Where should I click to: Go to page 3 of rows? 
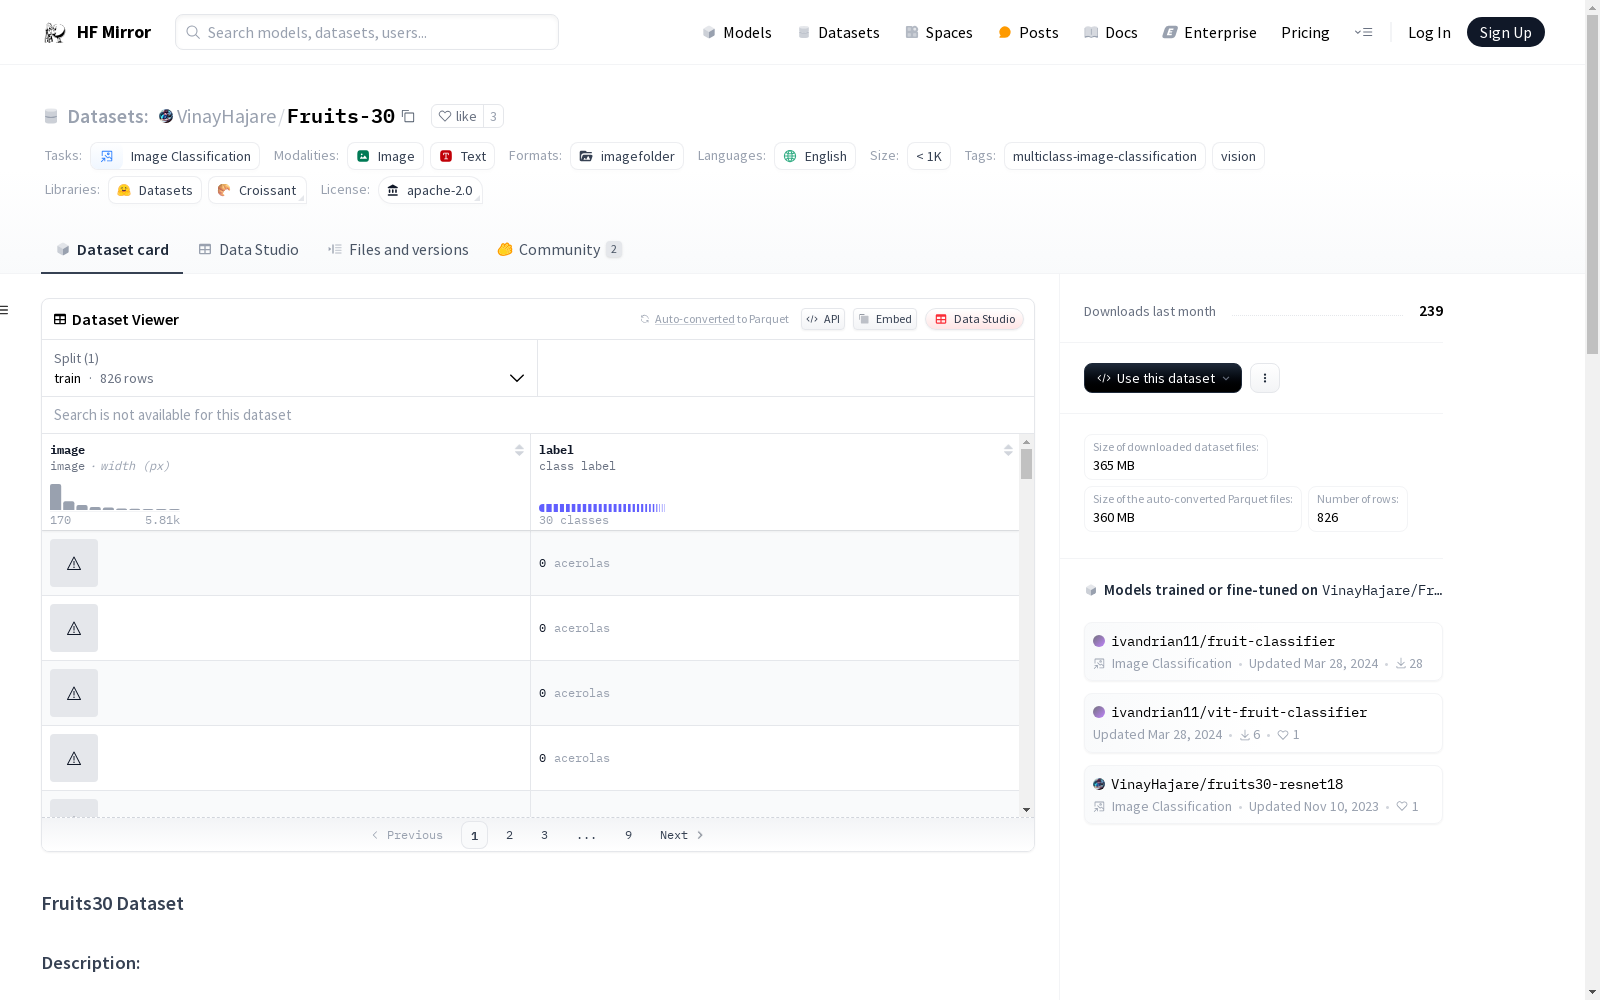tap(545, 835)
